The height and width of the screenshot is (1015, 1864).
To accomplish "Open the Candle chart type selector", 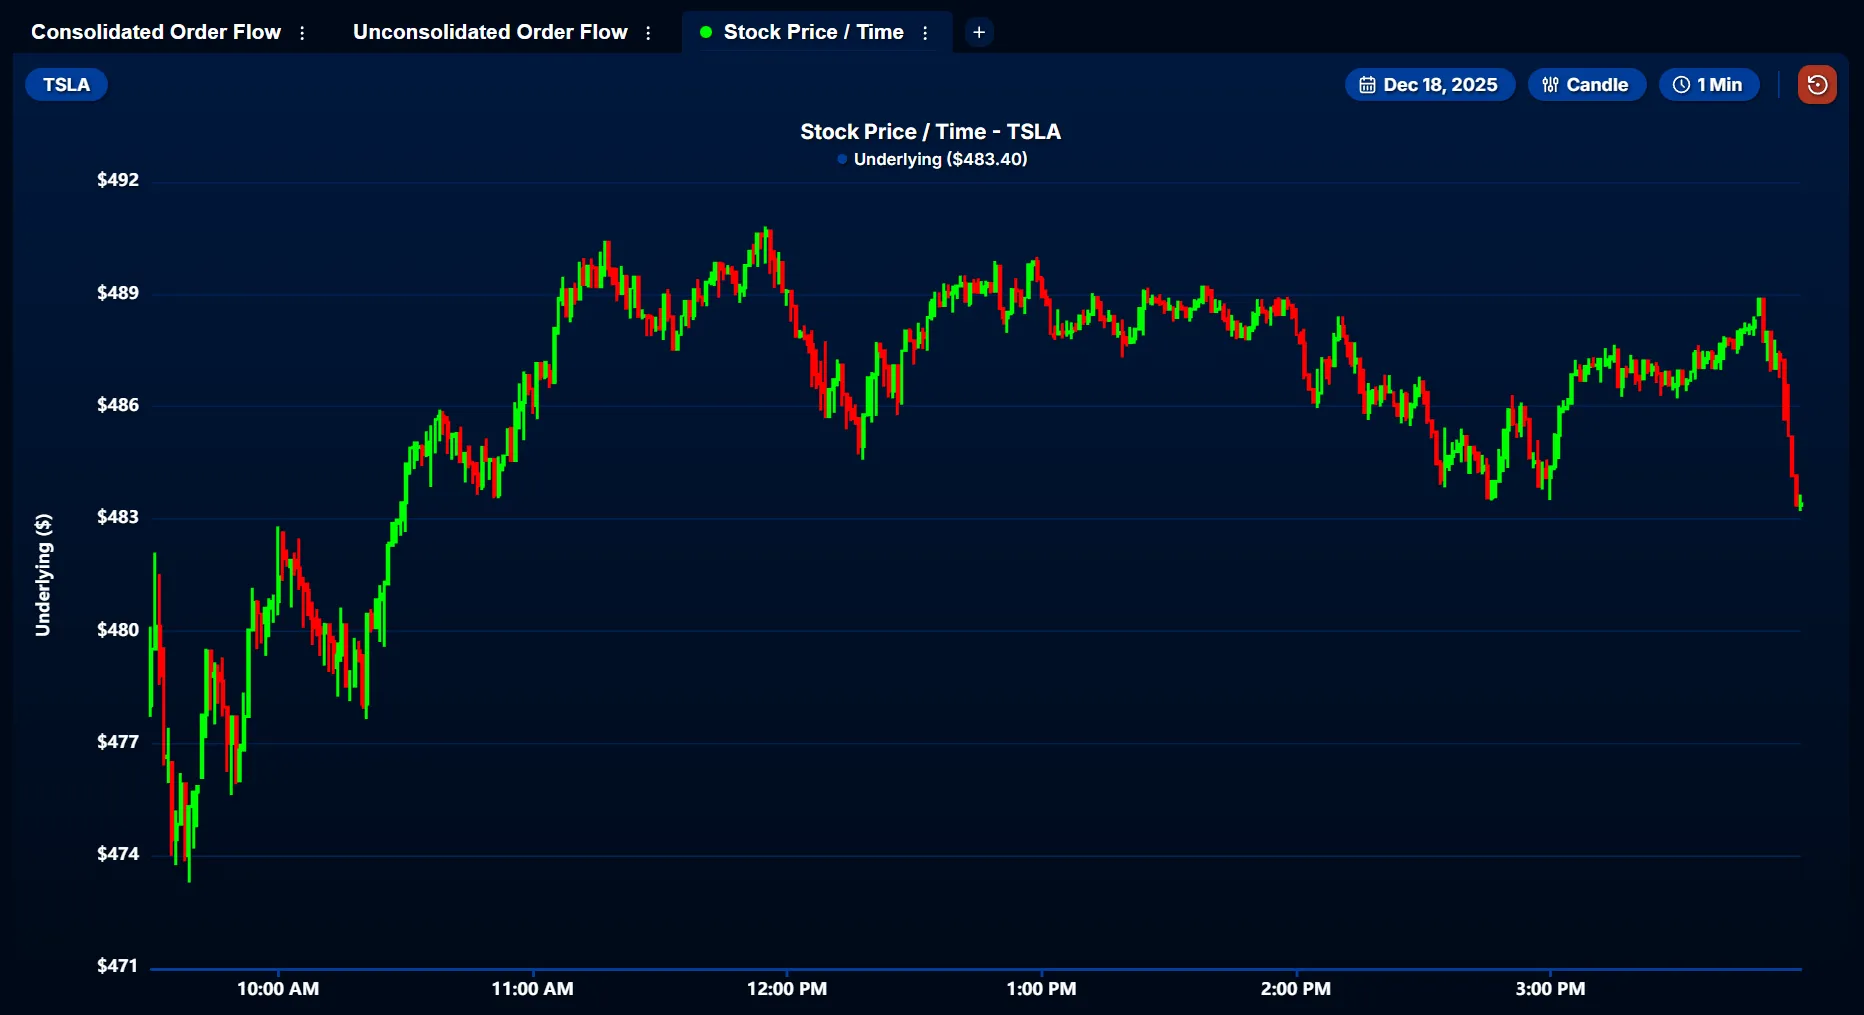I will click(1596, 85).
